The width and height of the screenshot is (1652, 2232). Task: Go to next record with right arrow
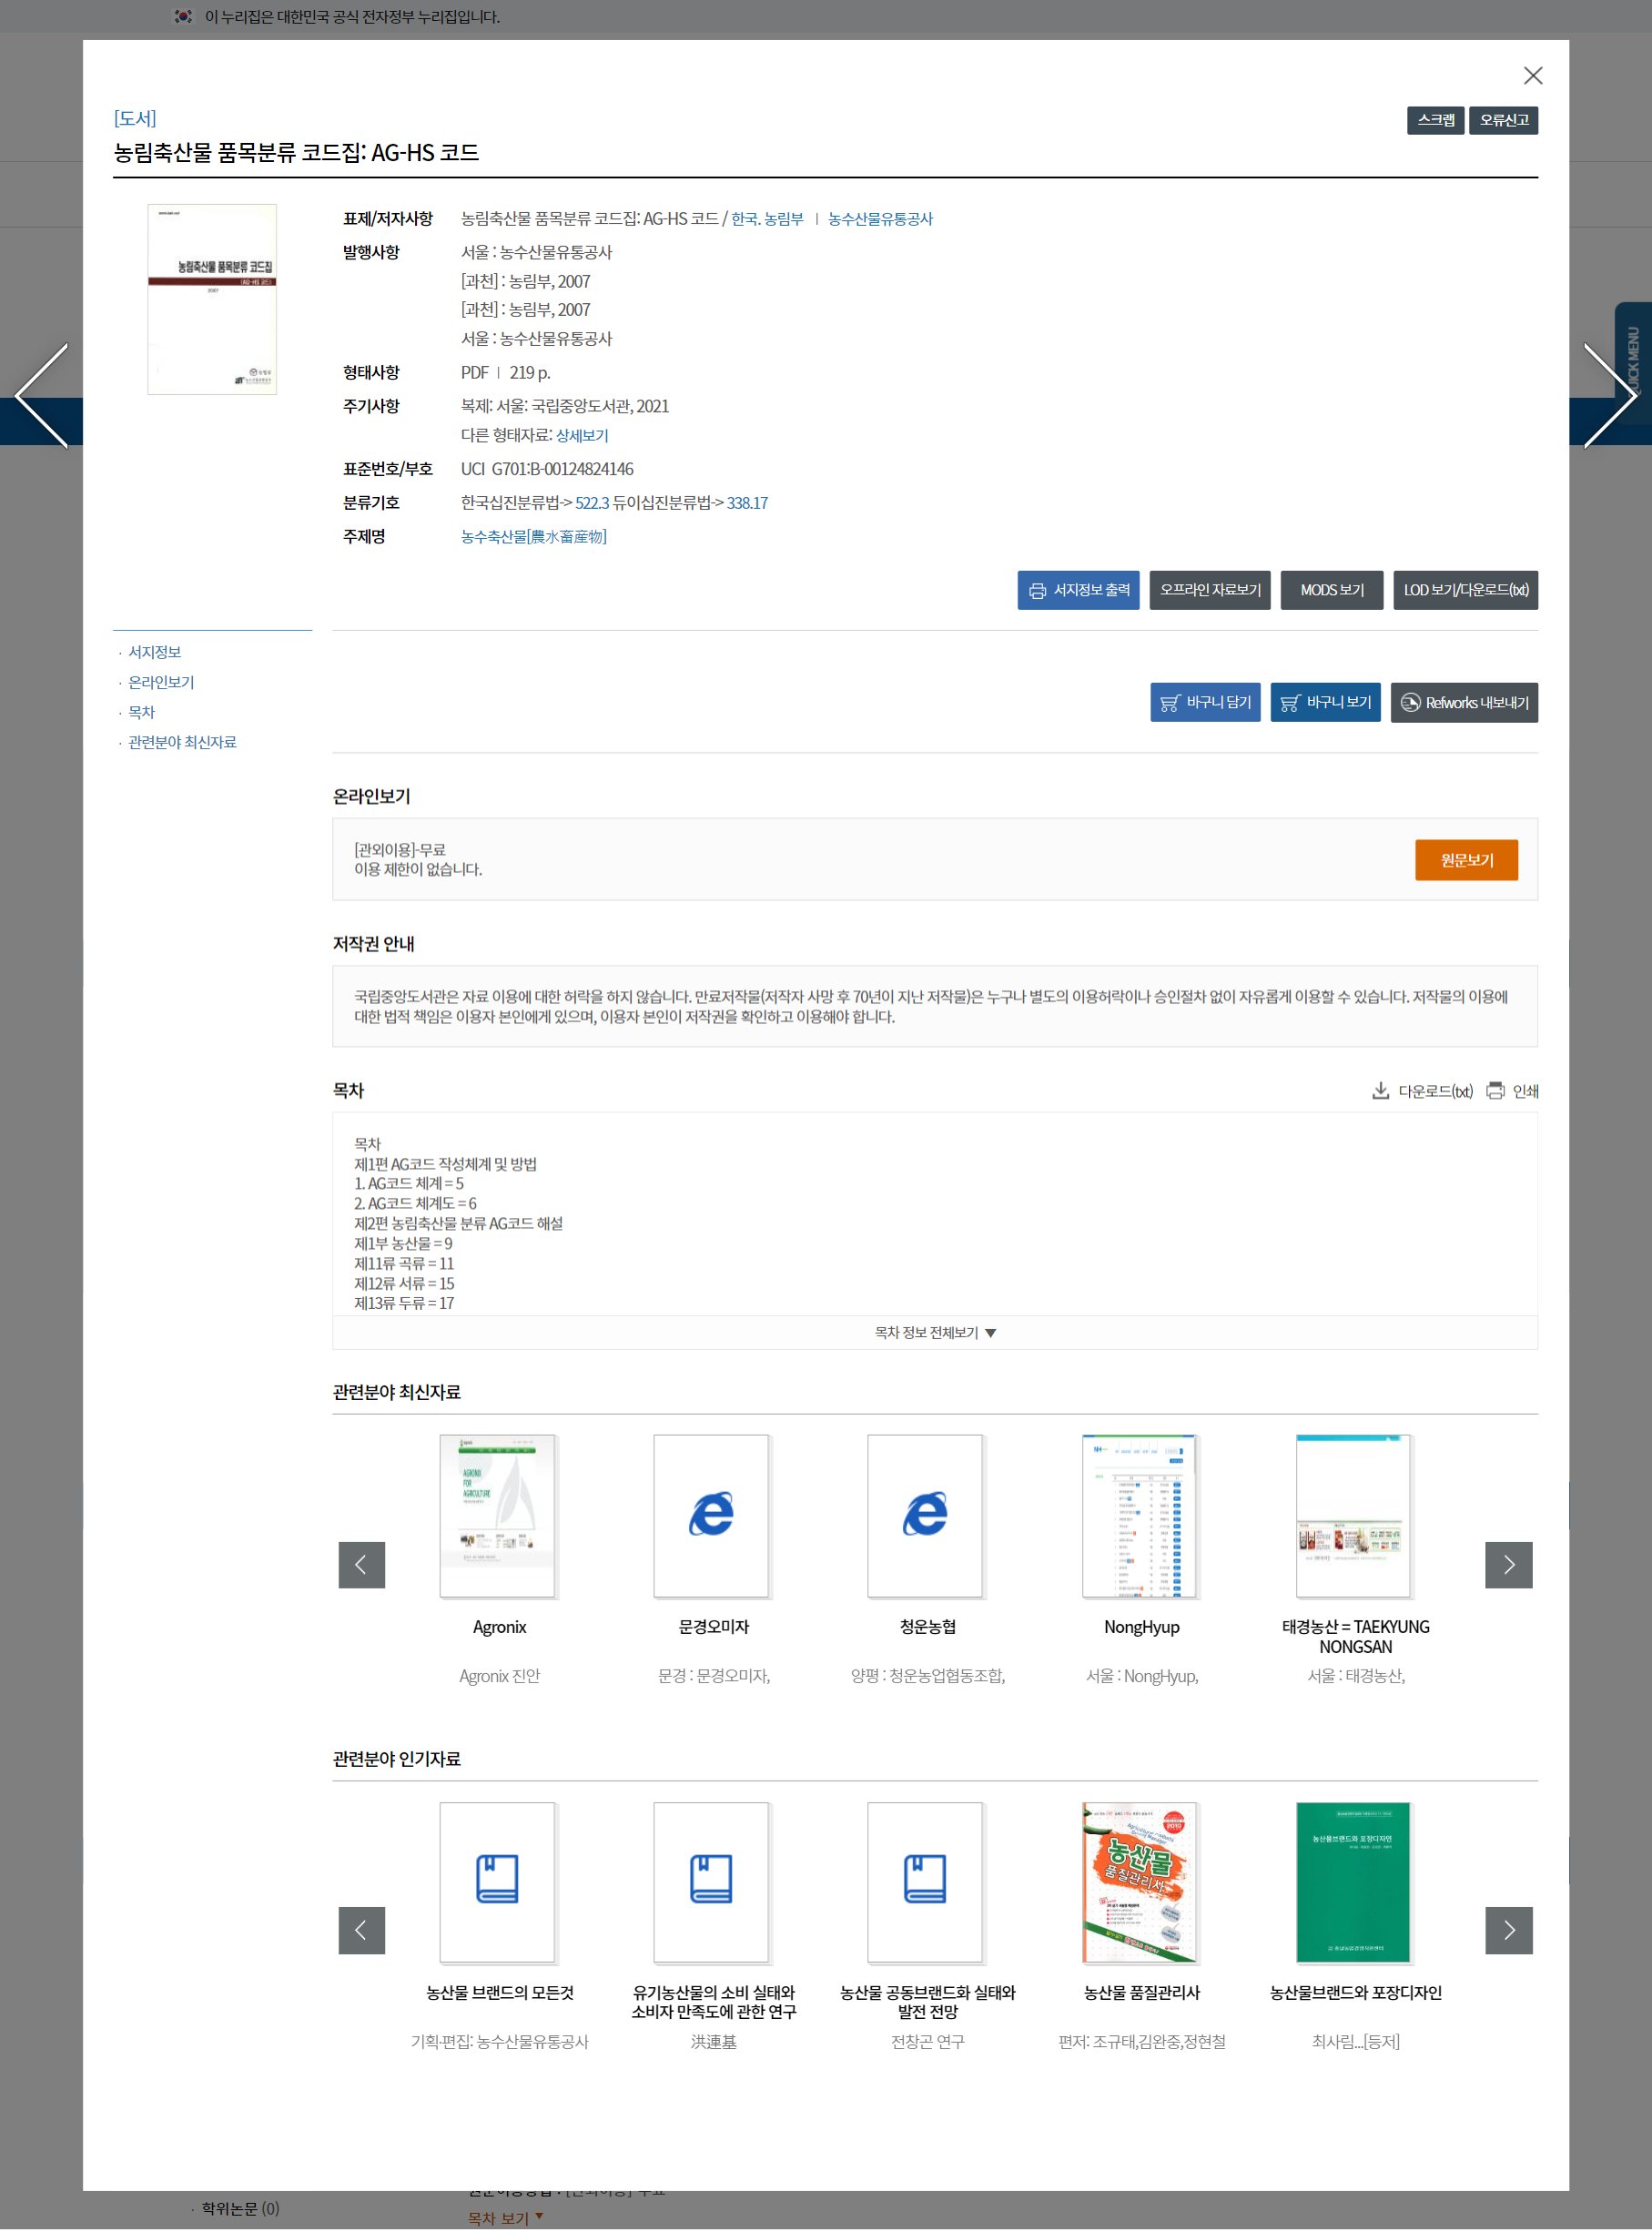[1608, 396]
